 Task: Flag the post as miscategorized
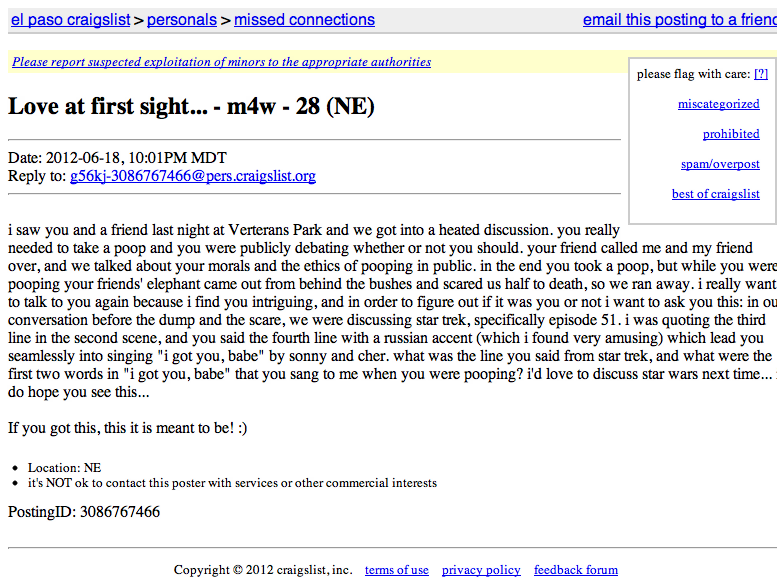719,104
